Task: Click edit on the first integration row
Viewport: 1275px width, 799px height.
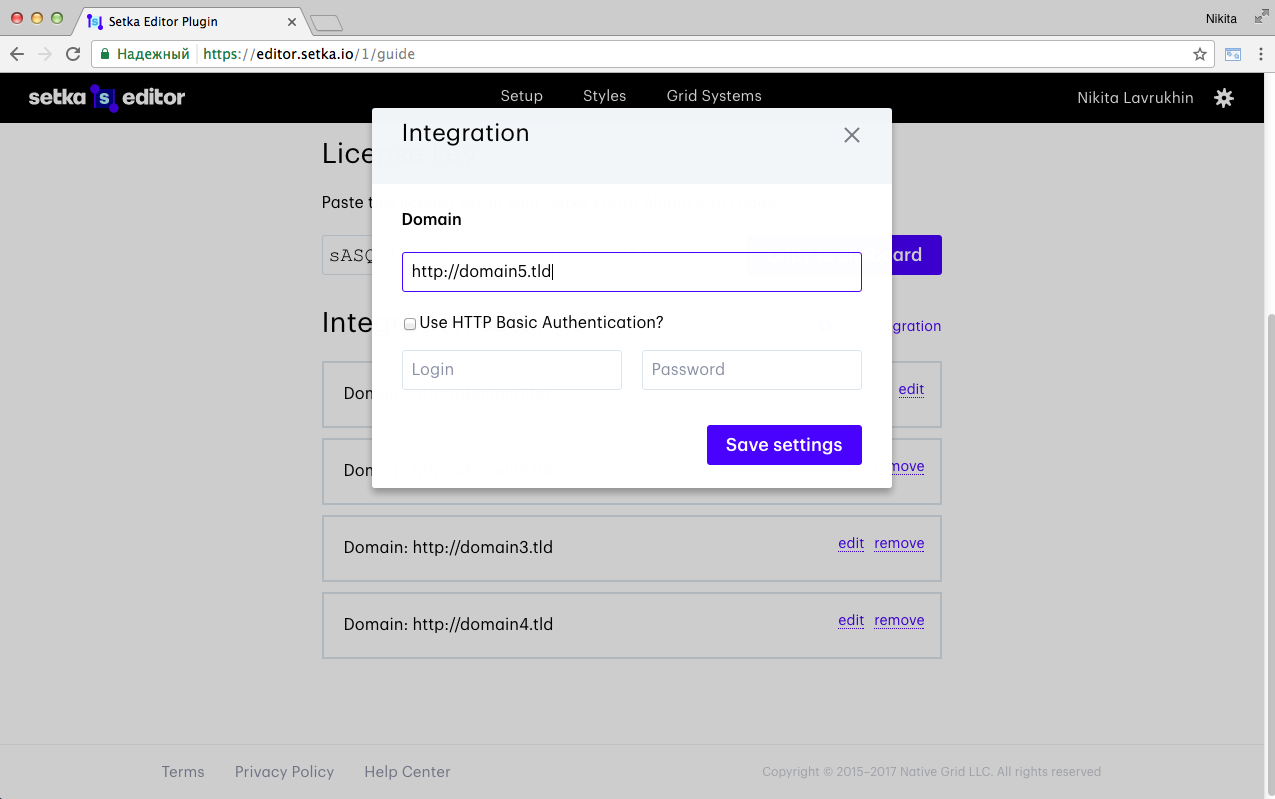Action: 911,389
